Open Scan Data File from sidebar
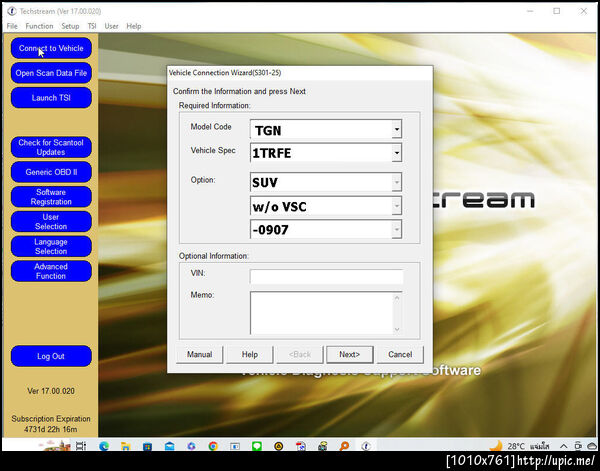The height and width of the screenshot is (471, 600). pos(51,73)
